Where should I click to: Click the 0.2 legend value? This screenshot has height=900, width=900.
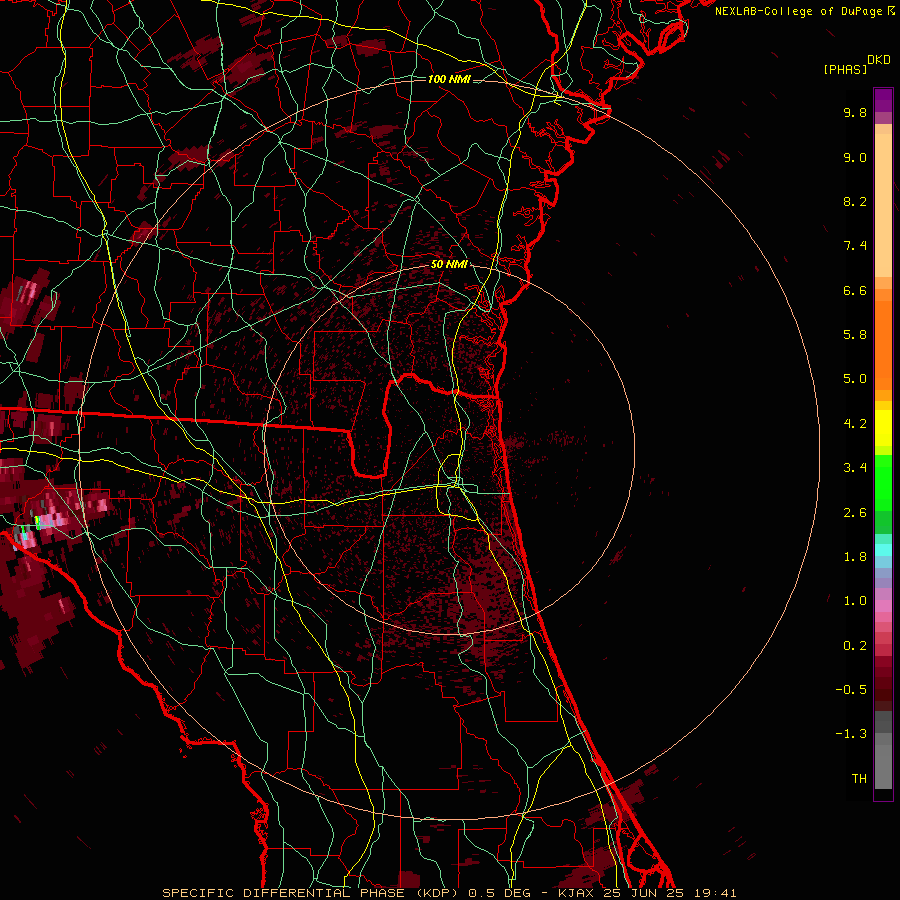(855, 646)
